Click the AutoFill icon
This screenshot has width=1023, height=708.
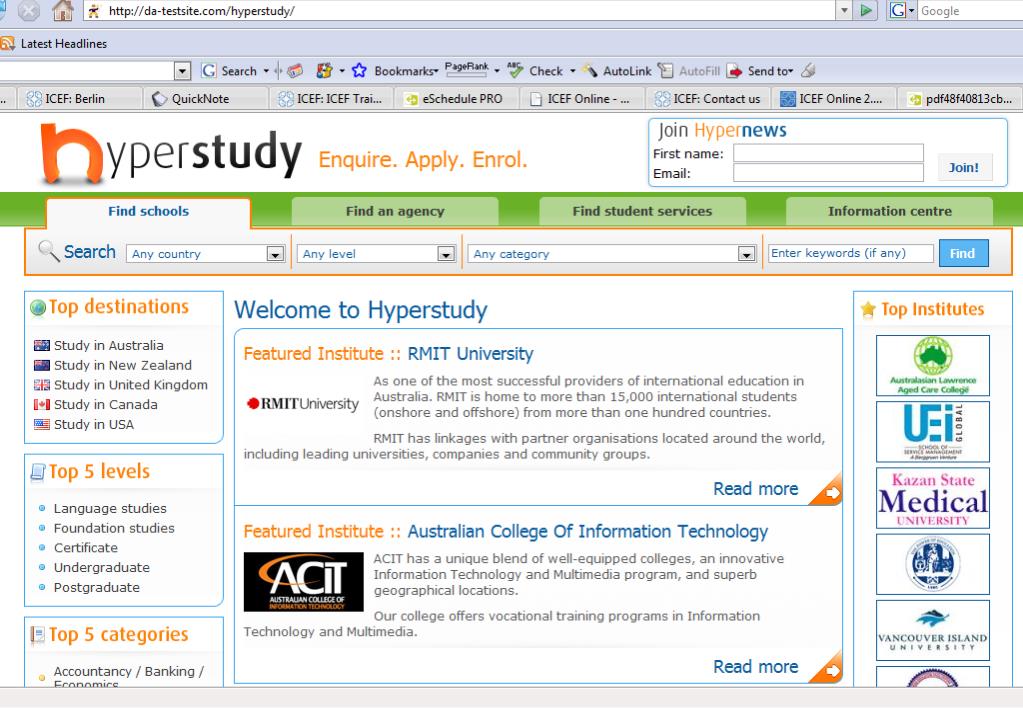(x=665, y=70)
